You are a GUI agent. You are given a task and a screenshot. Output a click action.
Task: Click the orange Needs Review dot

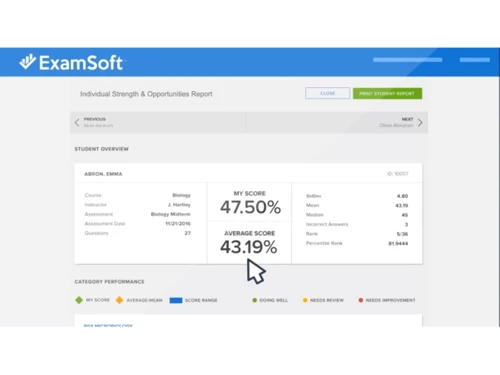[x=305, y=300]
